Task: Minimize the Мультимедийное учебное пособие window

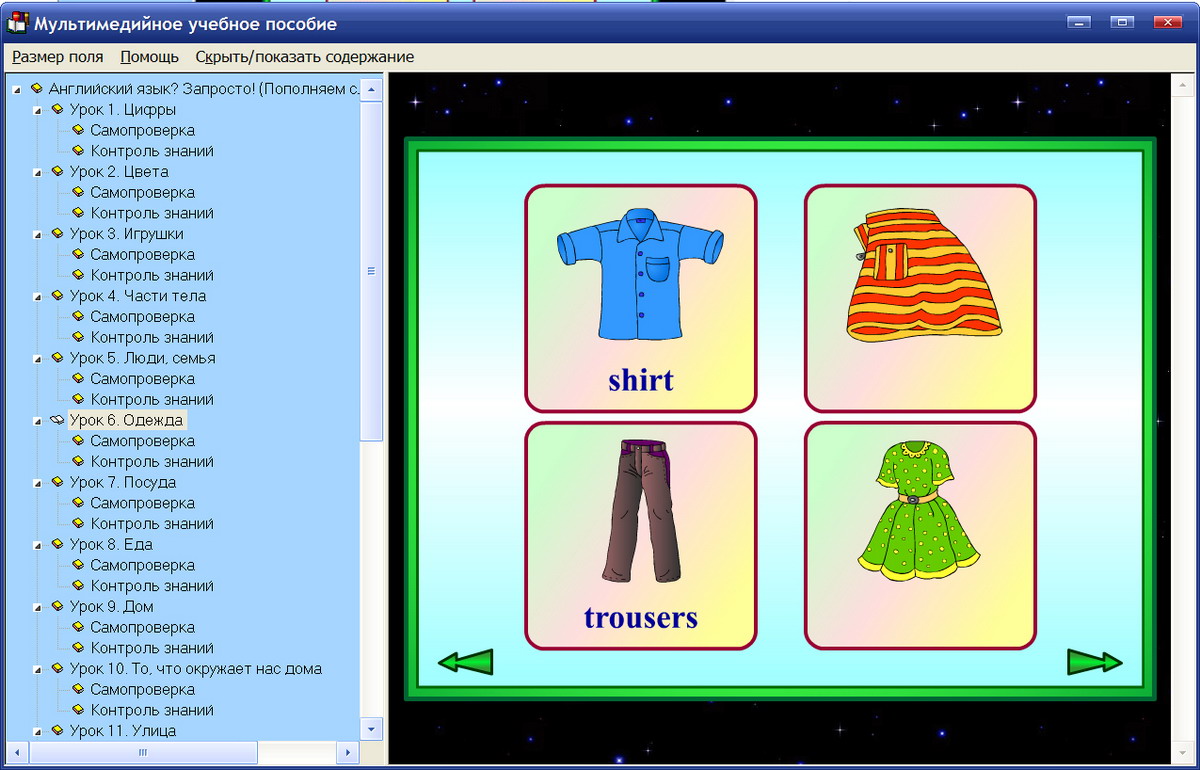Action: 1078,22
